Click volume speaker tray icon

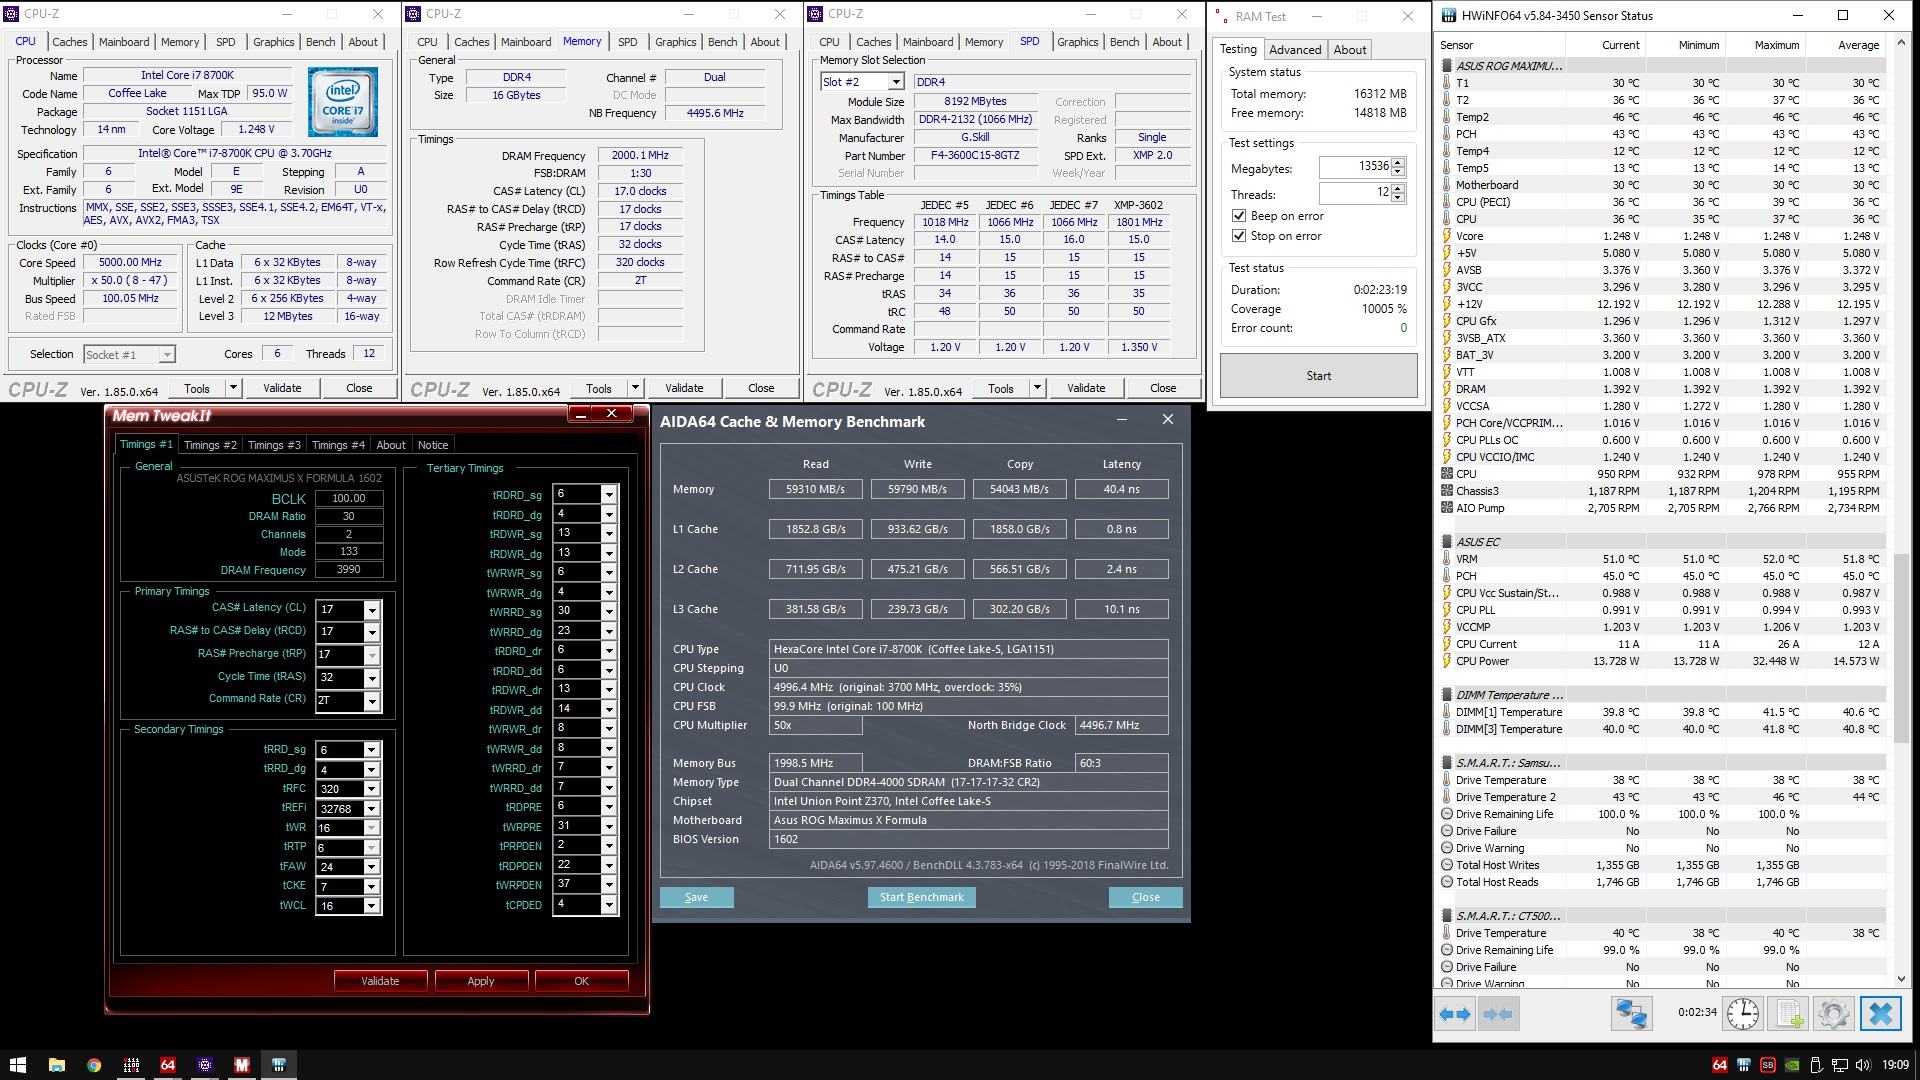1862,1065
